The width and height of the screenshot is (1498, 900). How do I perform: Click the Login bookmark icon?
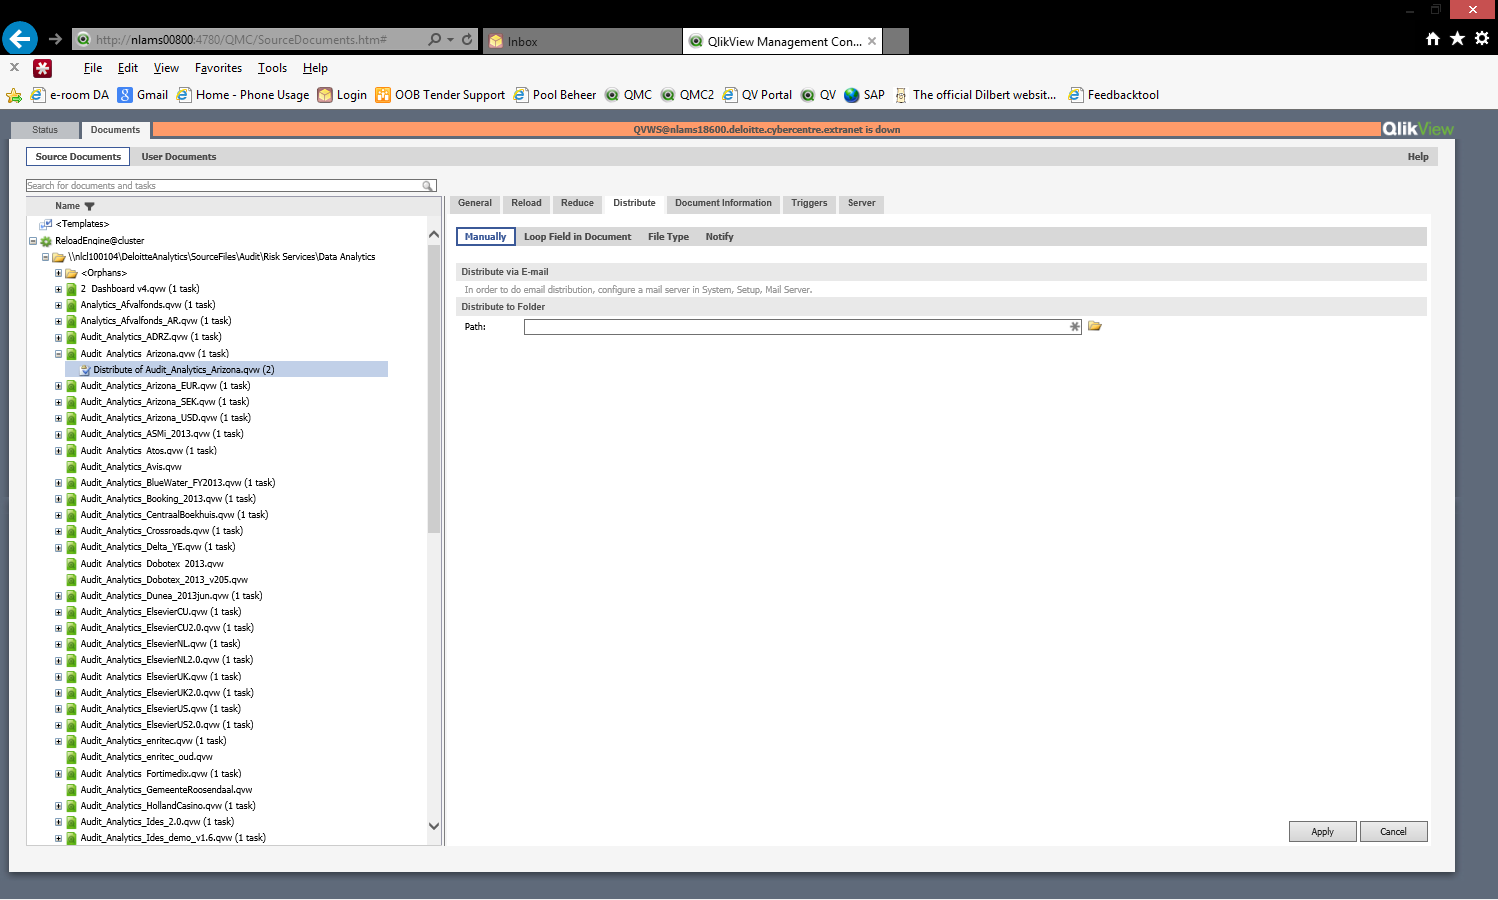pyautogui.click(x=325, y=95)
